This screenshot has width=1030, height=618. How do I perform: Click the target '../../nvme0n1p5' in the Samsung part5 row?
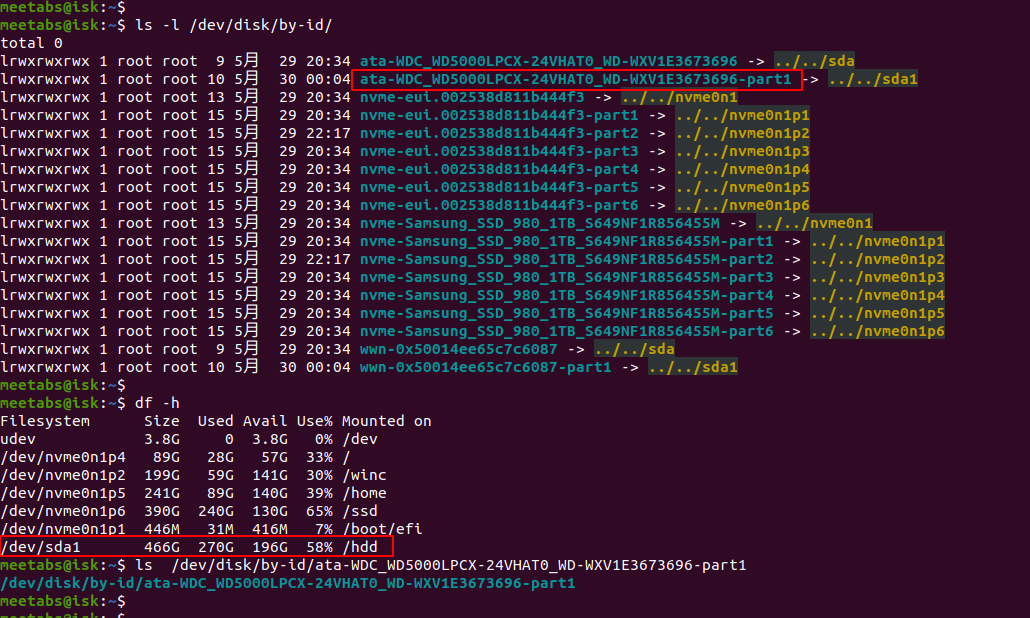(877, 313)
